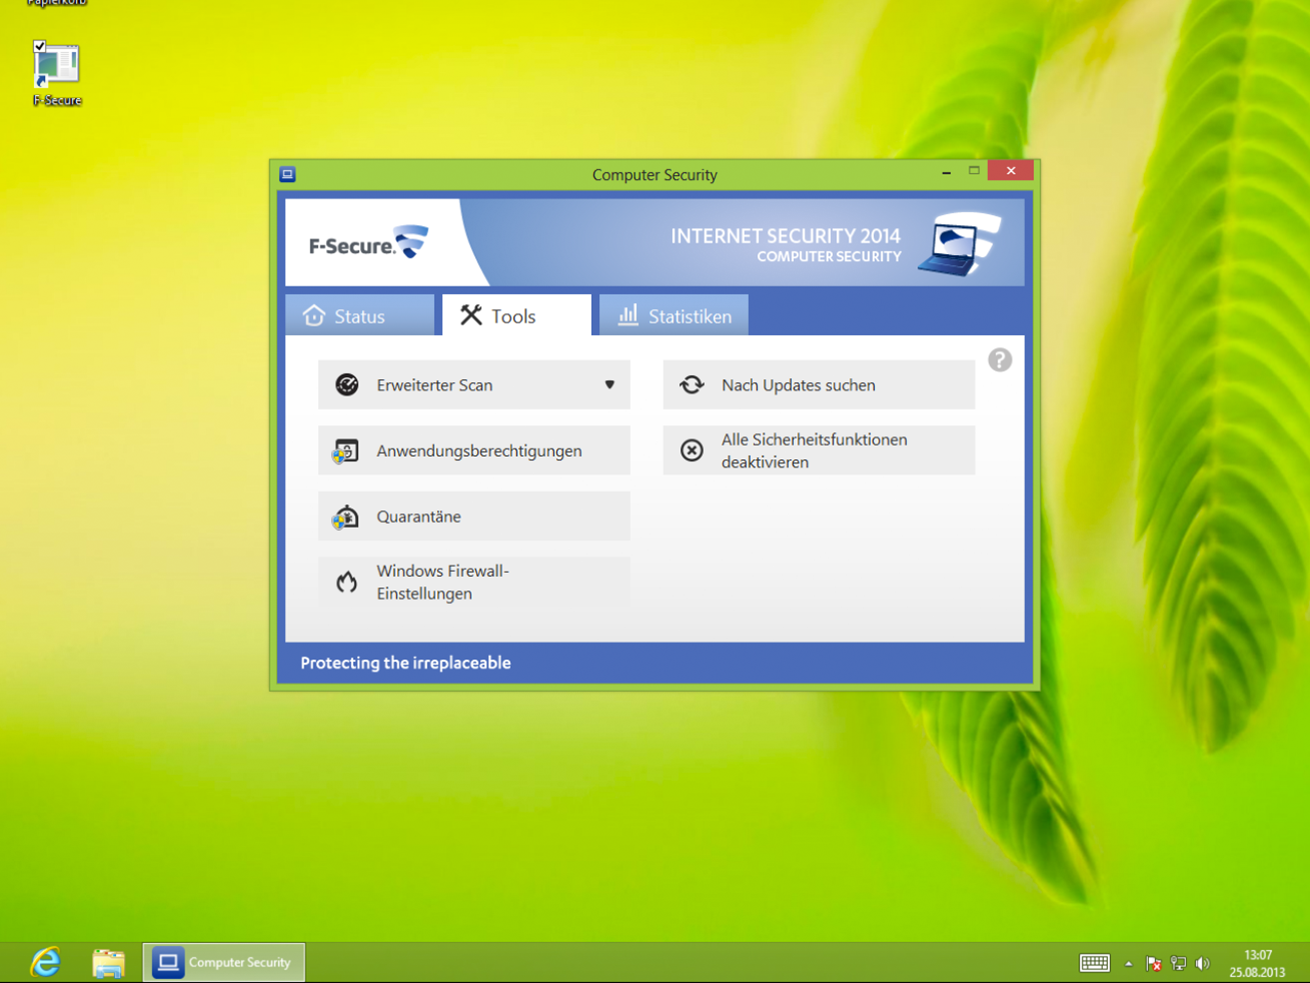Image resolution: width=1310 pixels, height=983 pixels.
Task: Click the bar chart icon on Statistiken
Action: pos(628,315)
